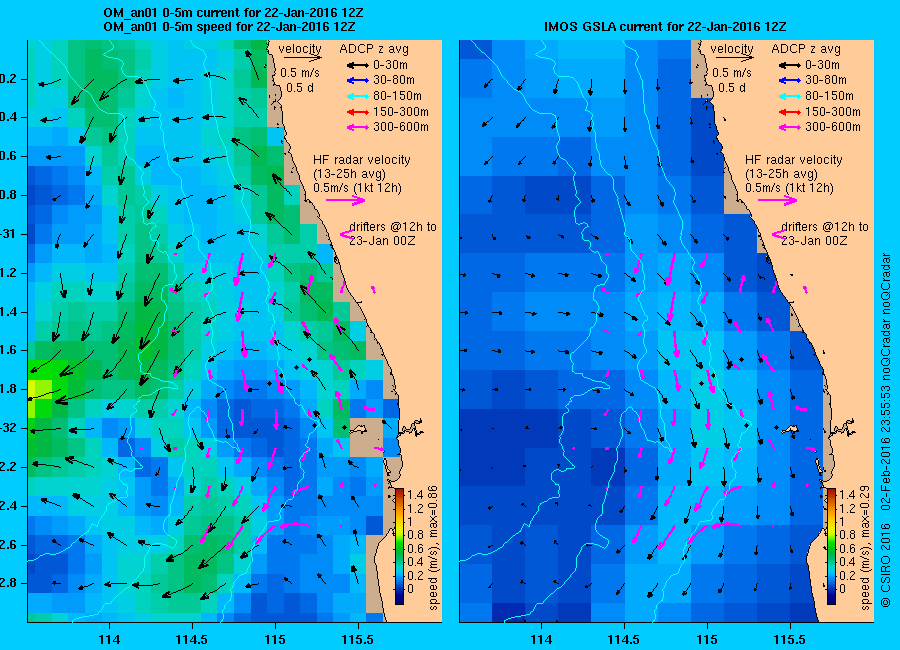
Task: Click the 'IMOS GSLA current' title
Action: [x=665, y=26]
